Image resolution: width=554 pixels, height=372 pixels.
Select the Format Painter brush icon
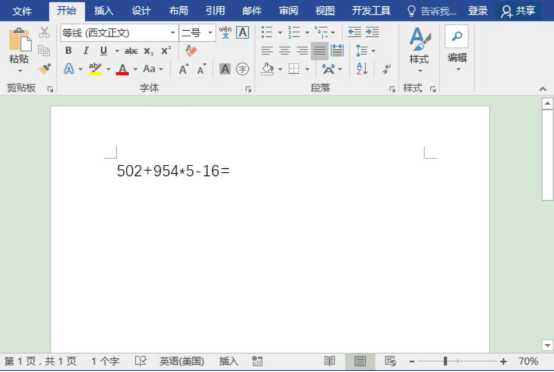(45, 69)
